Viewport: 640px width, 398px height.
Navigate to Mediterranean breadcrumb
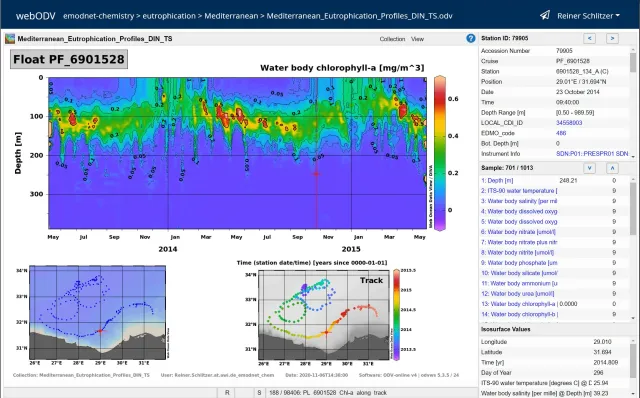[231, 16]
